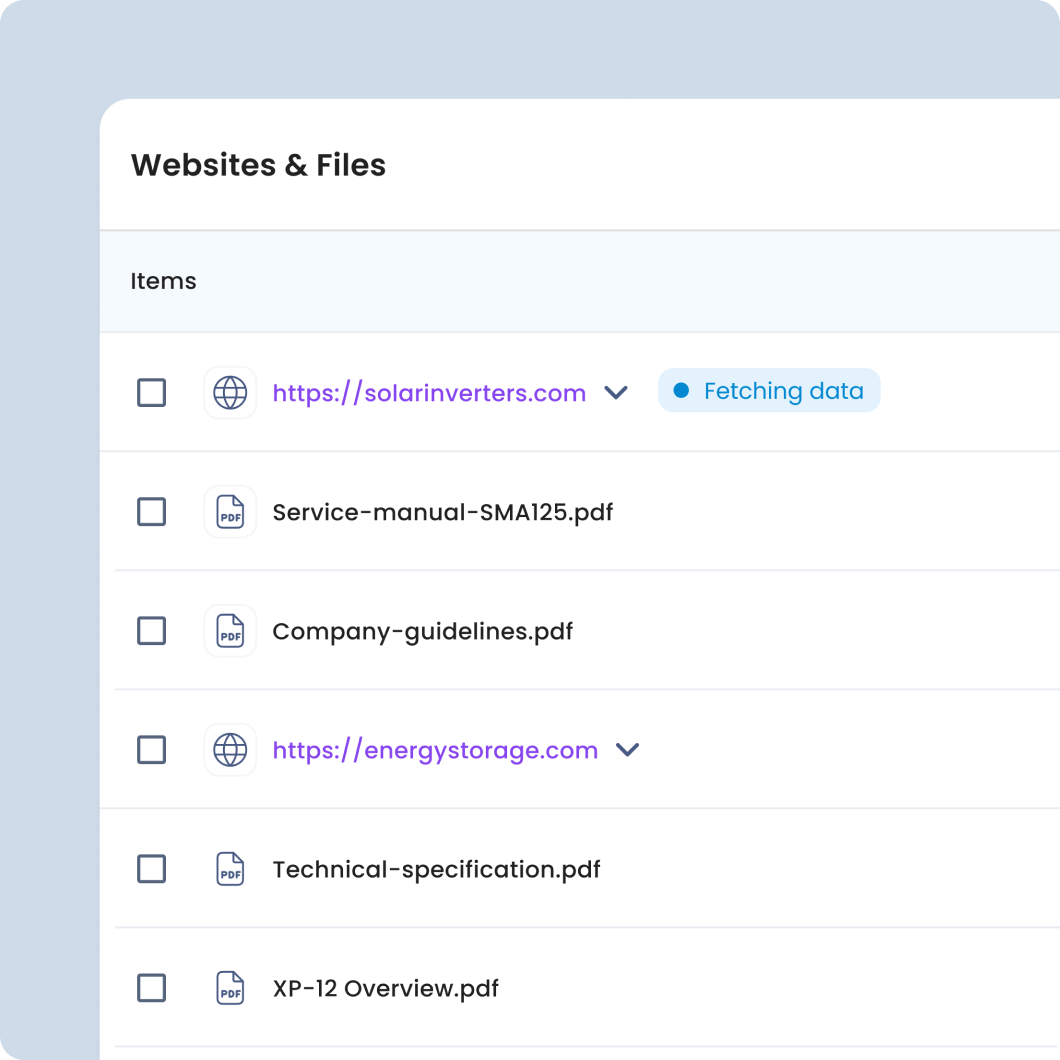
Task: Tick the checkbox for solarinverters.com row
Action: (x=151, y=393)
